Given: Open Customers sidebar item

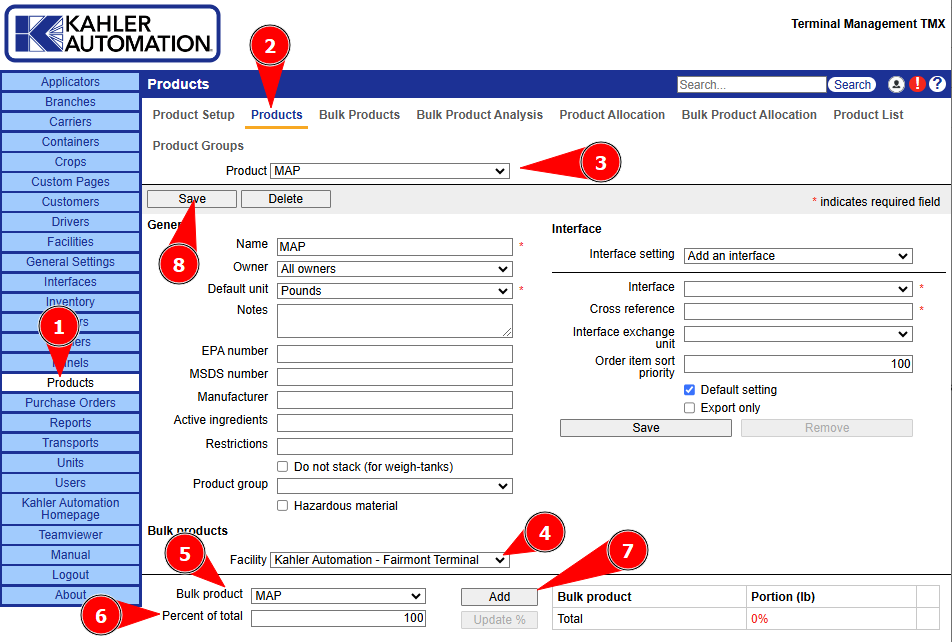Looking at the screenshot, I should tap(70, 202).
